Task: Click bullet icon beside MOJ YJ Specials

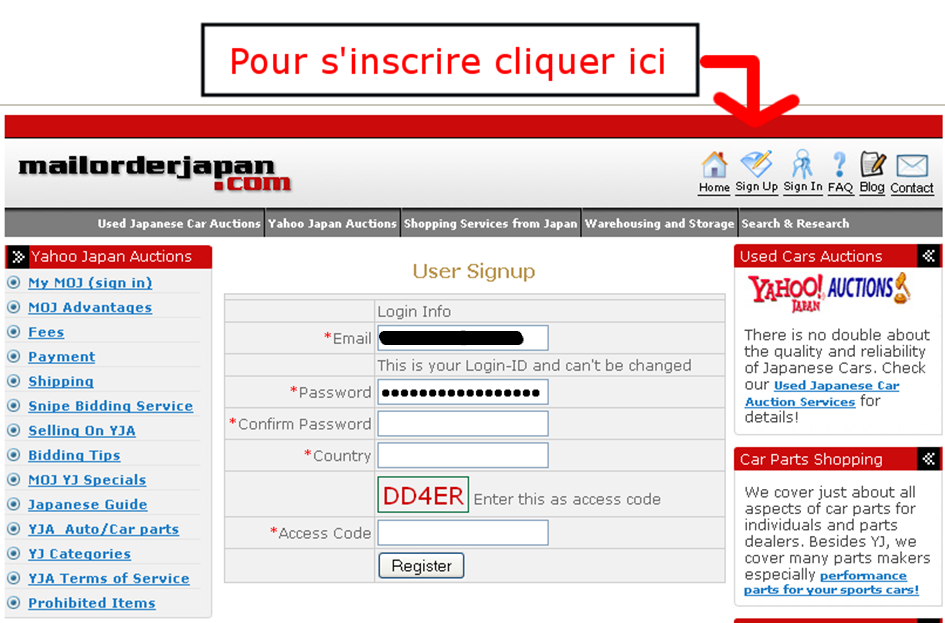Action: (x=14, y=480)
